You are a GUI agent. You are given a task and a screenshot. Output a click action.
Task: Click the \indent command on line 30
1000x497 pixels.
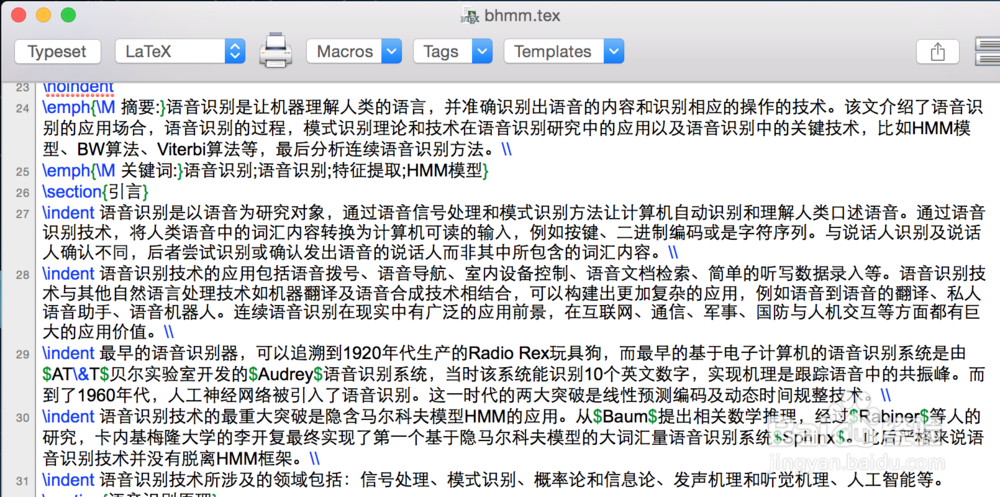pyautogui.click(x=68, y=417)
